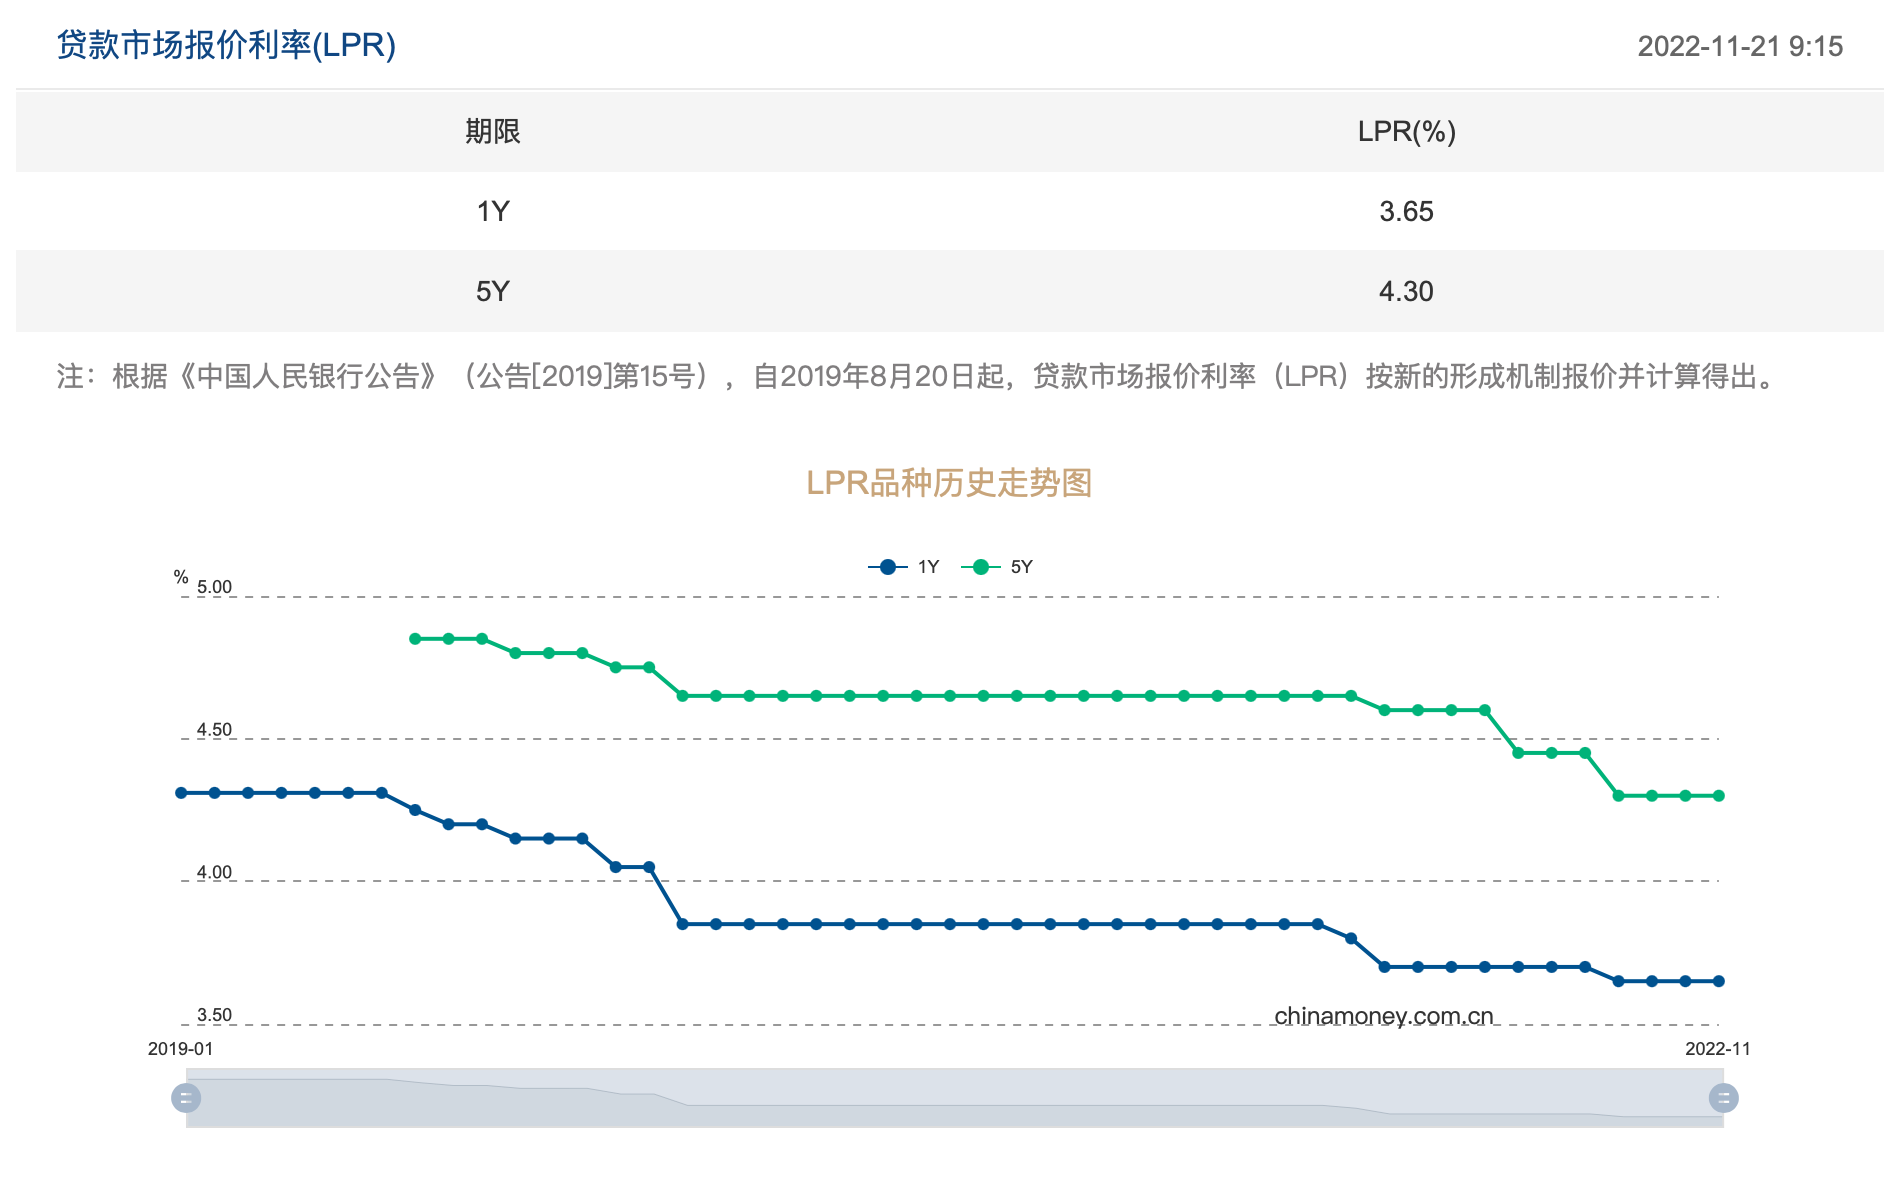Click the data zoom preview bar below the chart
This screenshot has width=1900, height=1186.
[x=955, y=1098]
